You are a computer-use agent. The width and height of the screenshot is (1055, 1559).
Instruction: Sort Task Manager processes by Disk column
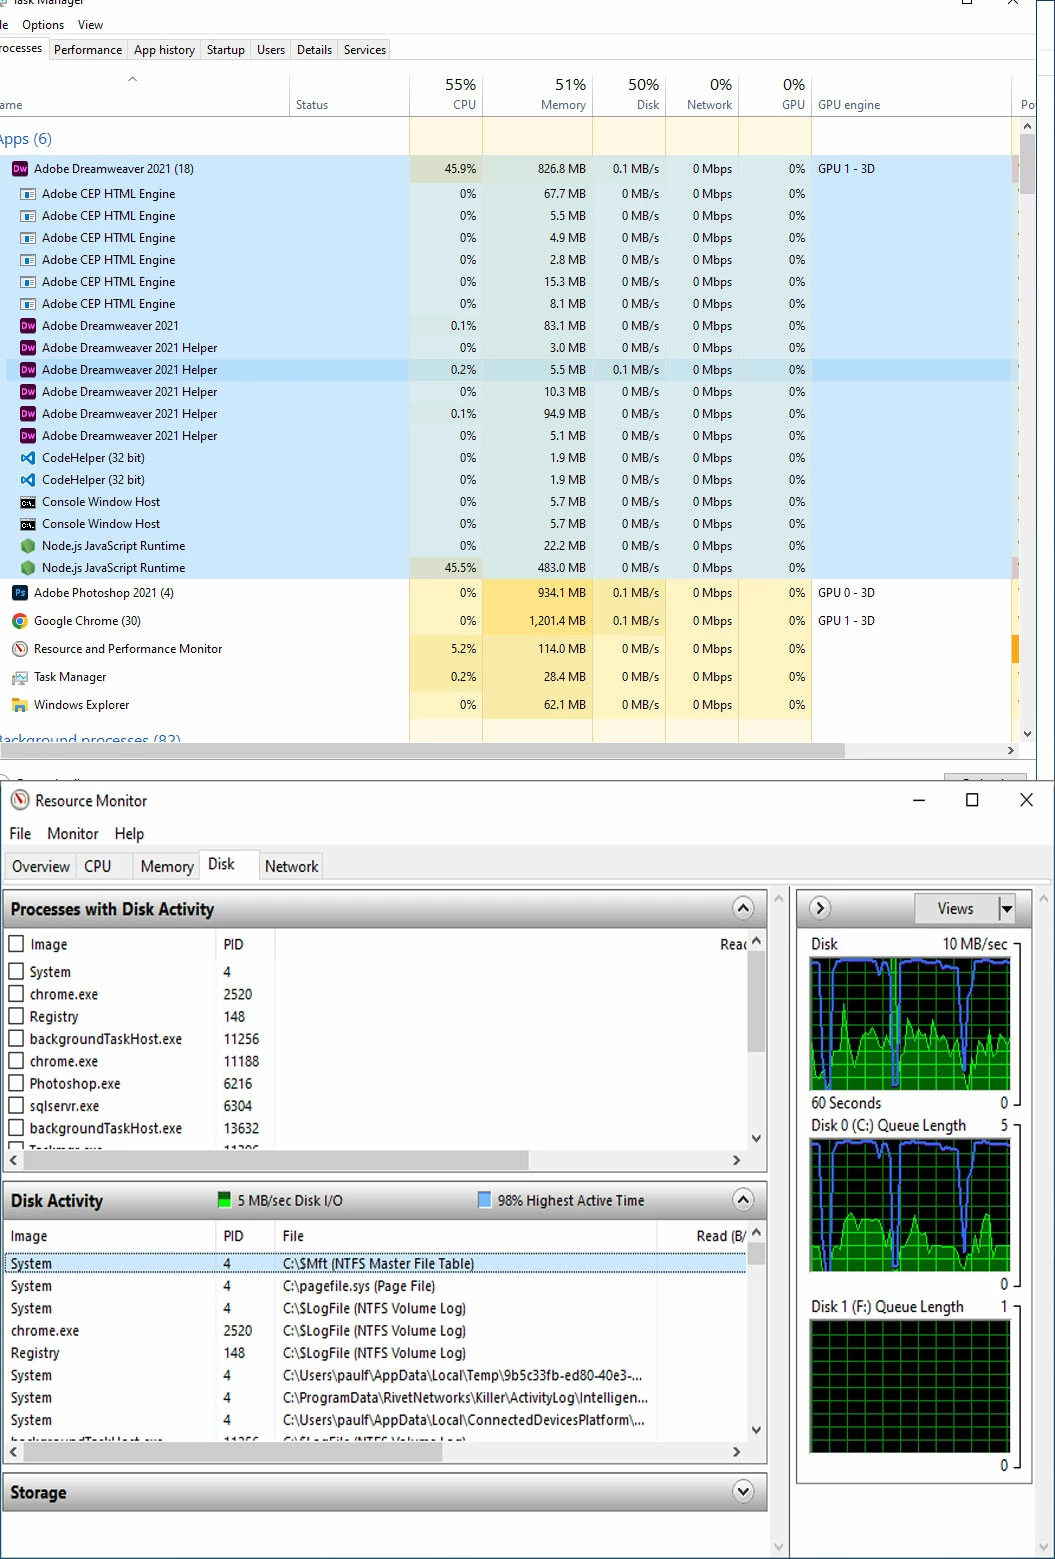629,94
